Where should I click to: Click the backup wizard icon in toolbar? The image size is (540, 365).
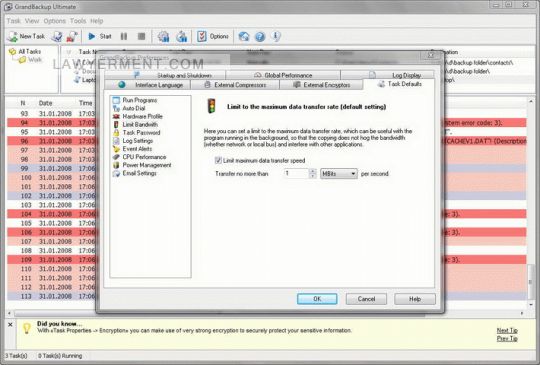coord(164,36)
